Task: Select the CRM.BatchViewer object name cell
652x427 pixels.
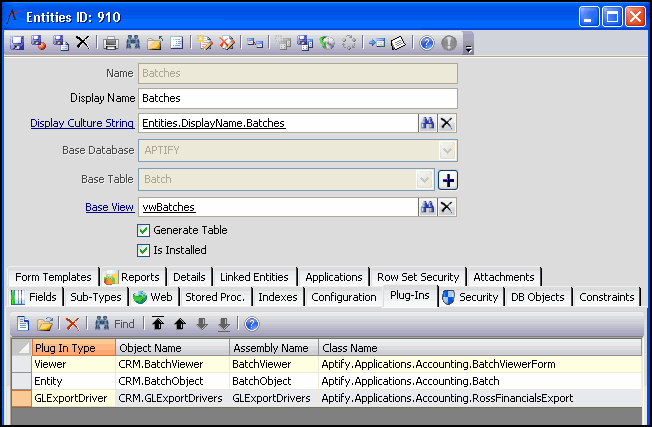Action: pyautogui.click(x=172, y=364)
